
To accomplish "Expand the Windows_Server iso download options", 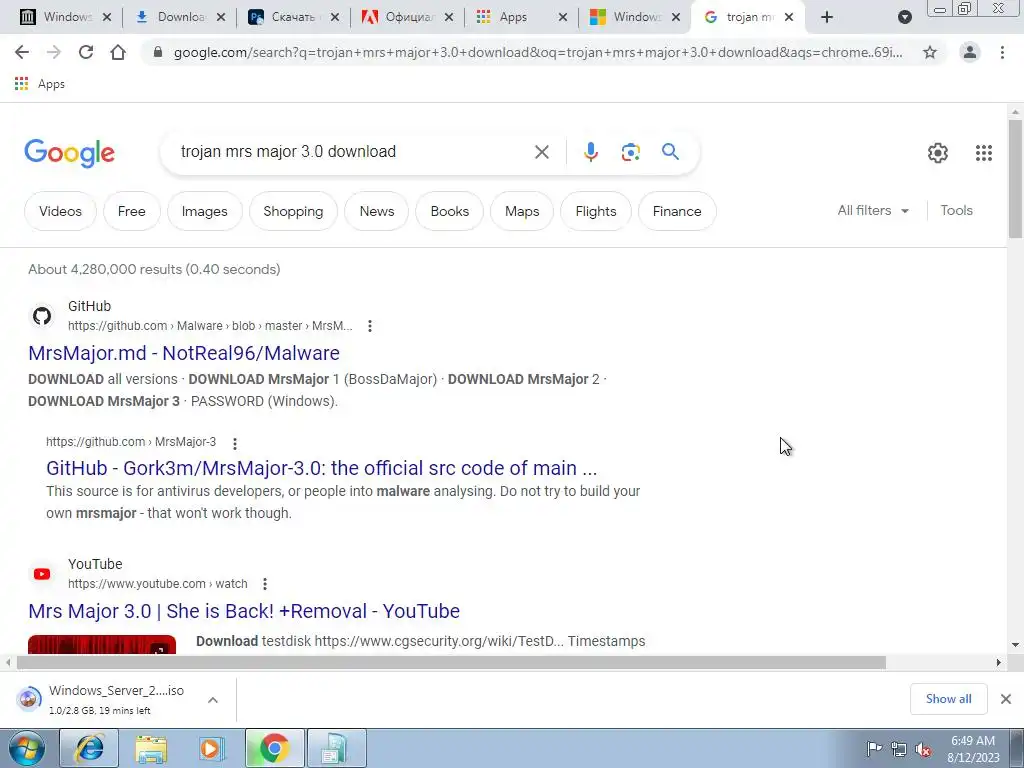I will [x=213, y=700].
